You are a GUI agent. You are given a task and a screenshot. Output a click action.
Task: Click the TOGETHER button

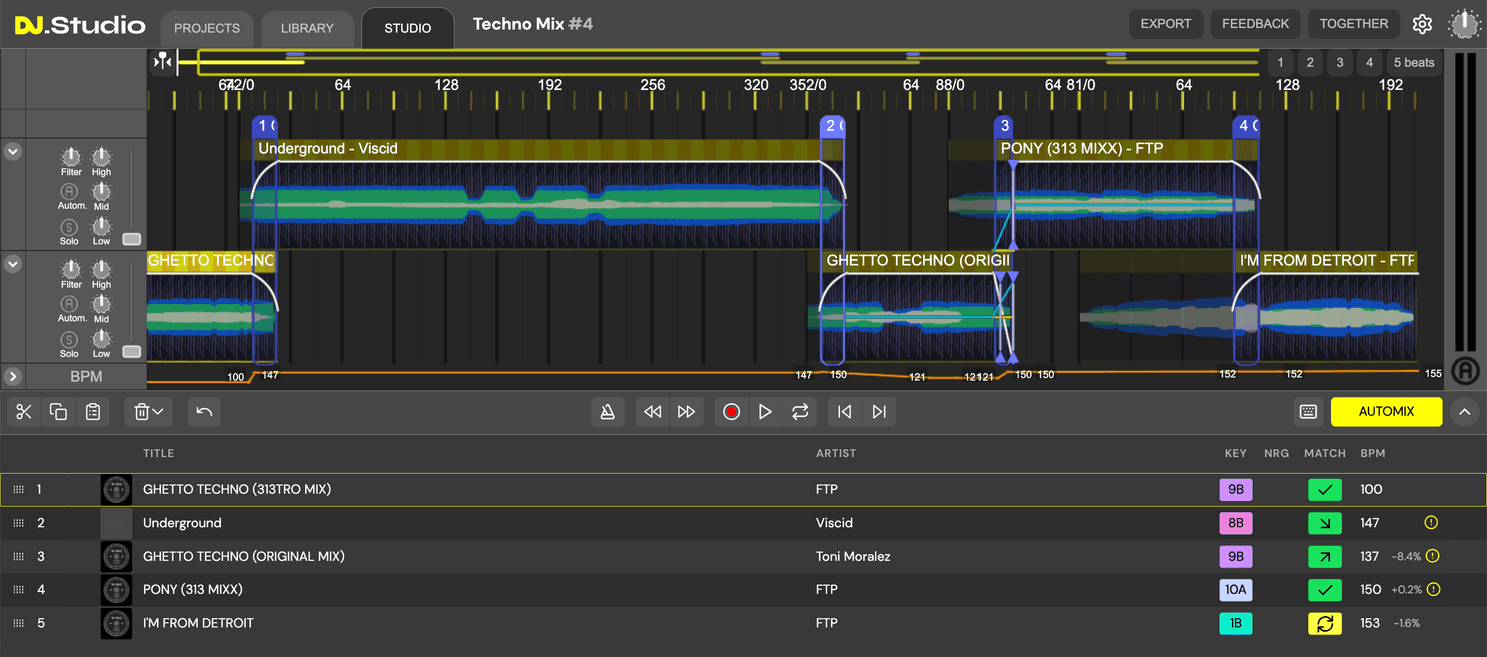(x=1354, y=24)
